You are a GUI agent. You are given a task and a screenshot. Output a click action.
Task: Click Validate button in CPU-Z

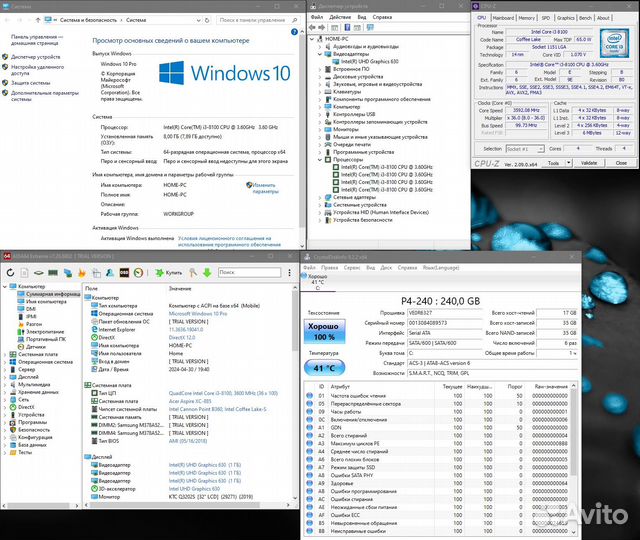(589, 163)
